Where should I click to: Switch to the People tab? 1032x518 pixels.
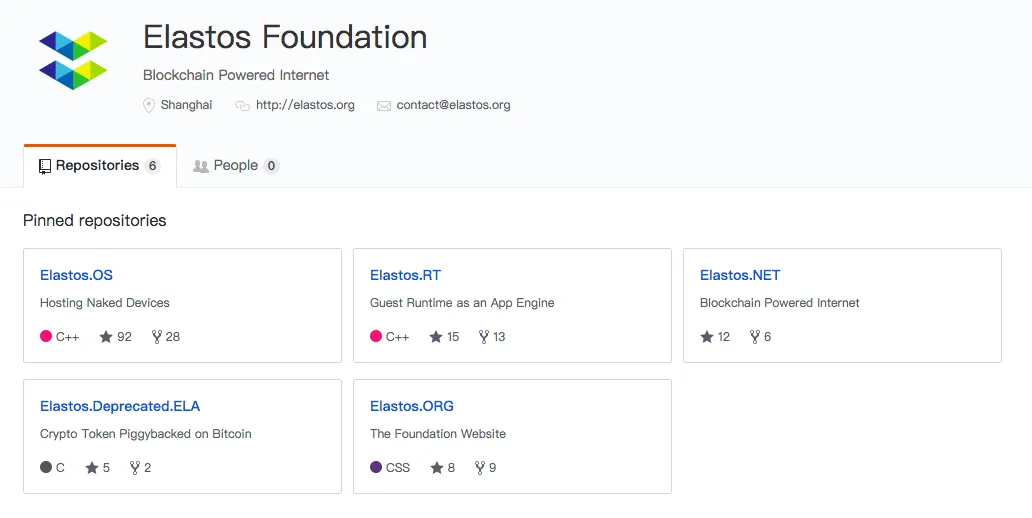(236, 166)
